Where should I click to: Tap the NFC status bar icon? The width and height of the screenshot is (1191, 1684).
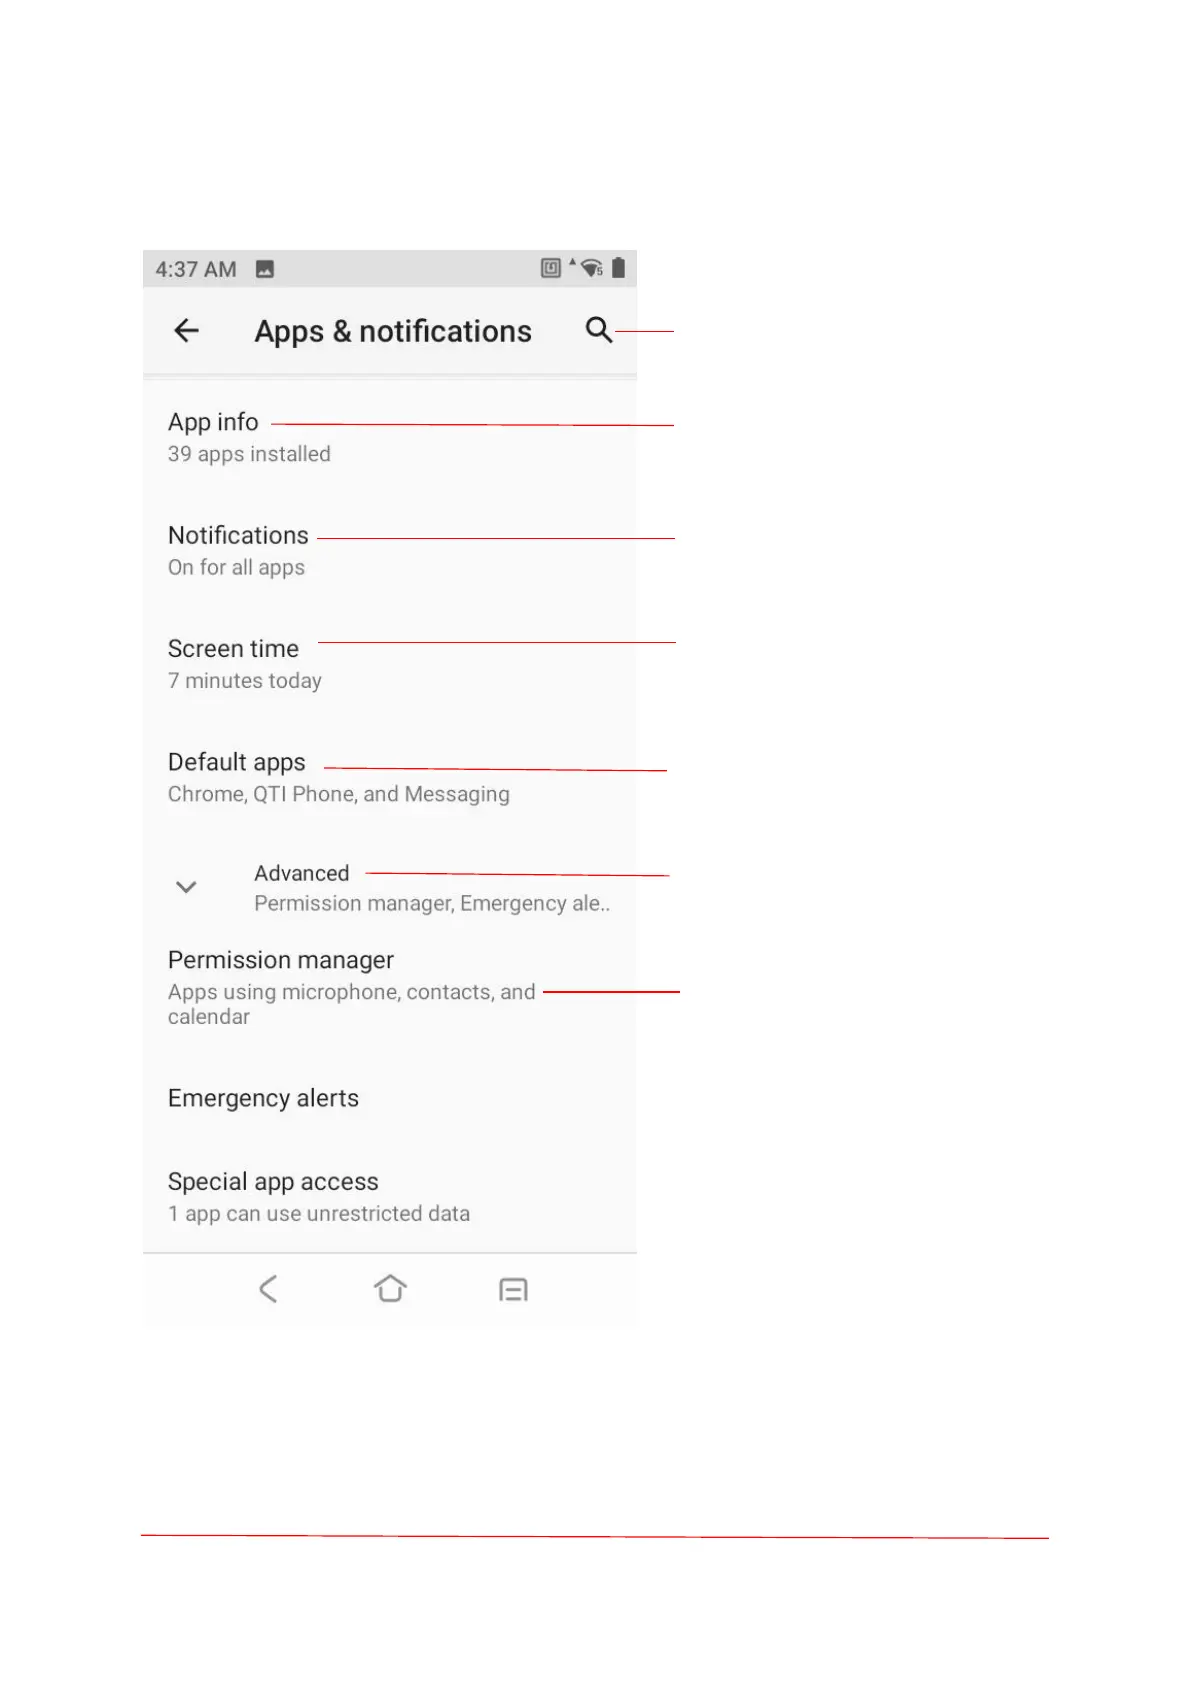551,268
